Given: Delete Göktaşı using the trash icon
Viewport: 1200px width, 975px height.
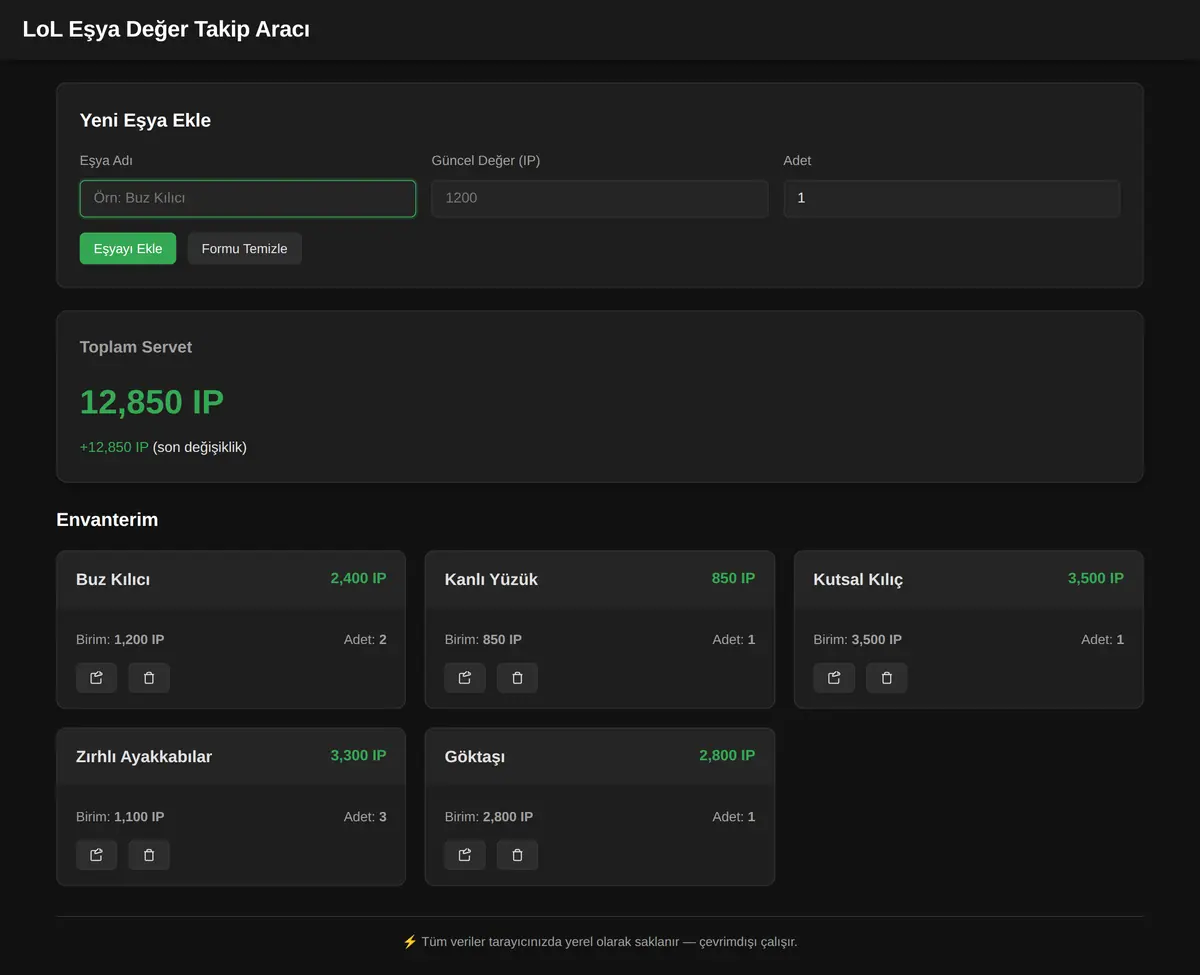Looking at the screenshot, I should pos(517,855).
